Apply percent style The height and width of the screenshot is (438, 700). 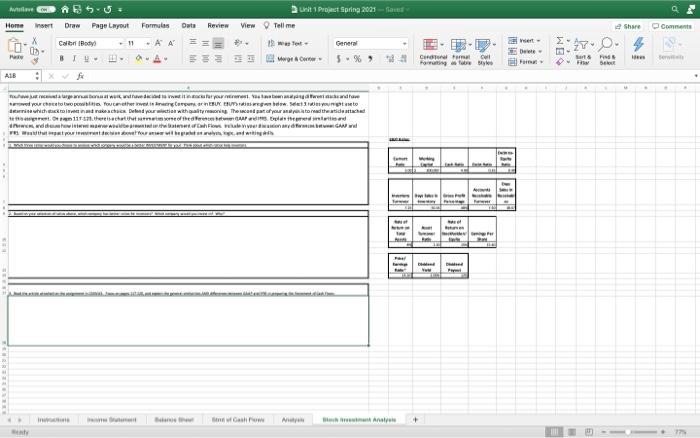[357, 58]
